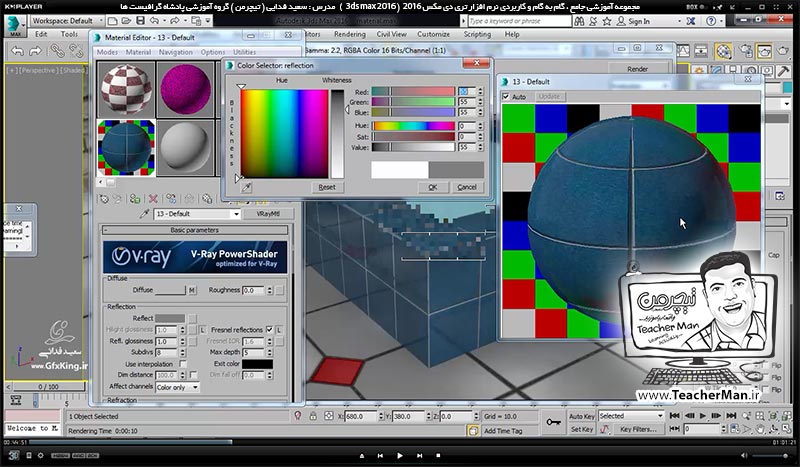Screen dimensions: 800x467
Task: Open the 3ds Max application menu button
Action: (x=15, y=26)
